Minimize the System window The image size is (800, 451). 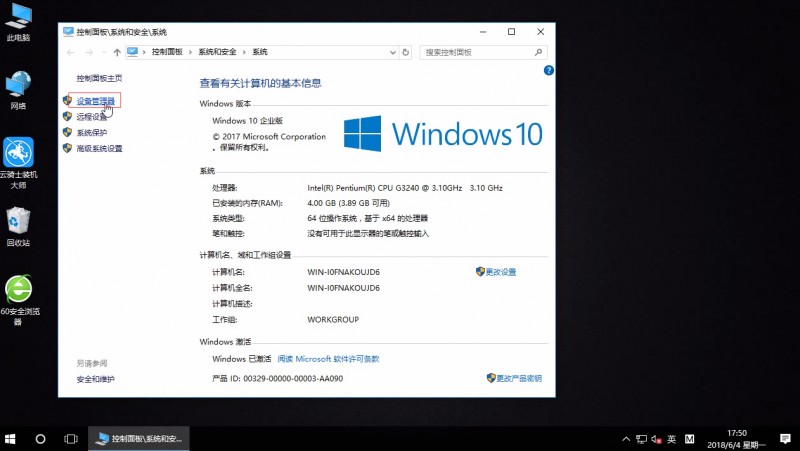(483, 32)
